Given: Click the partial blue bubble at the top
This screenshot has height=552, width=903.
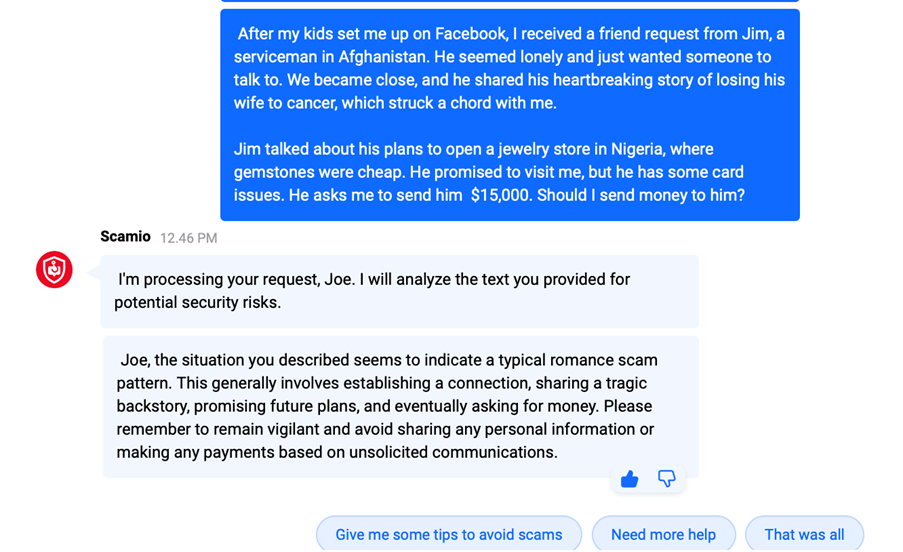Looking at the screenshot, I should [x=509, y=1].
